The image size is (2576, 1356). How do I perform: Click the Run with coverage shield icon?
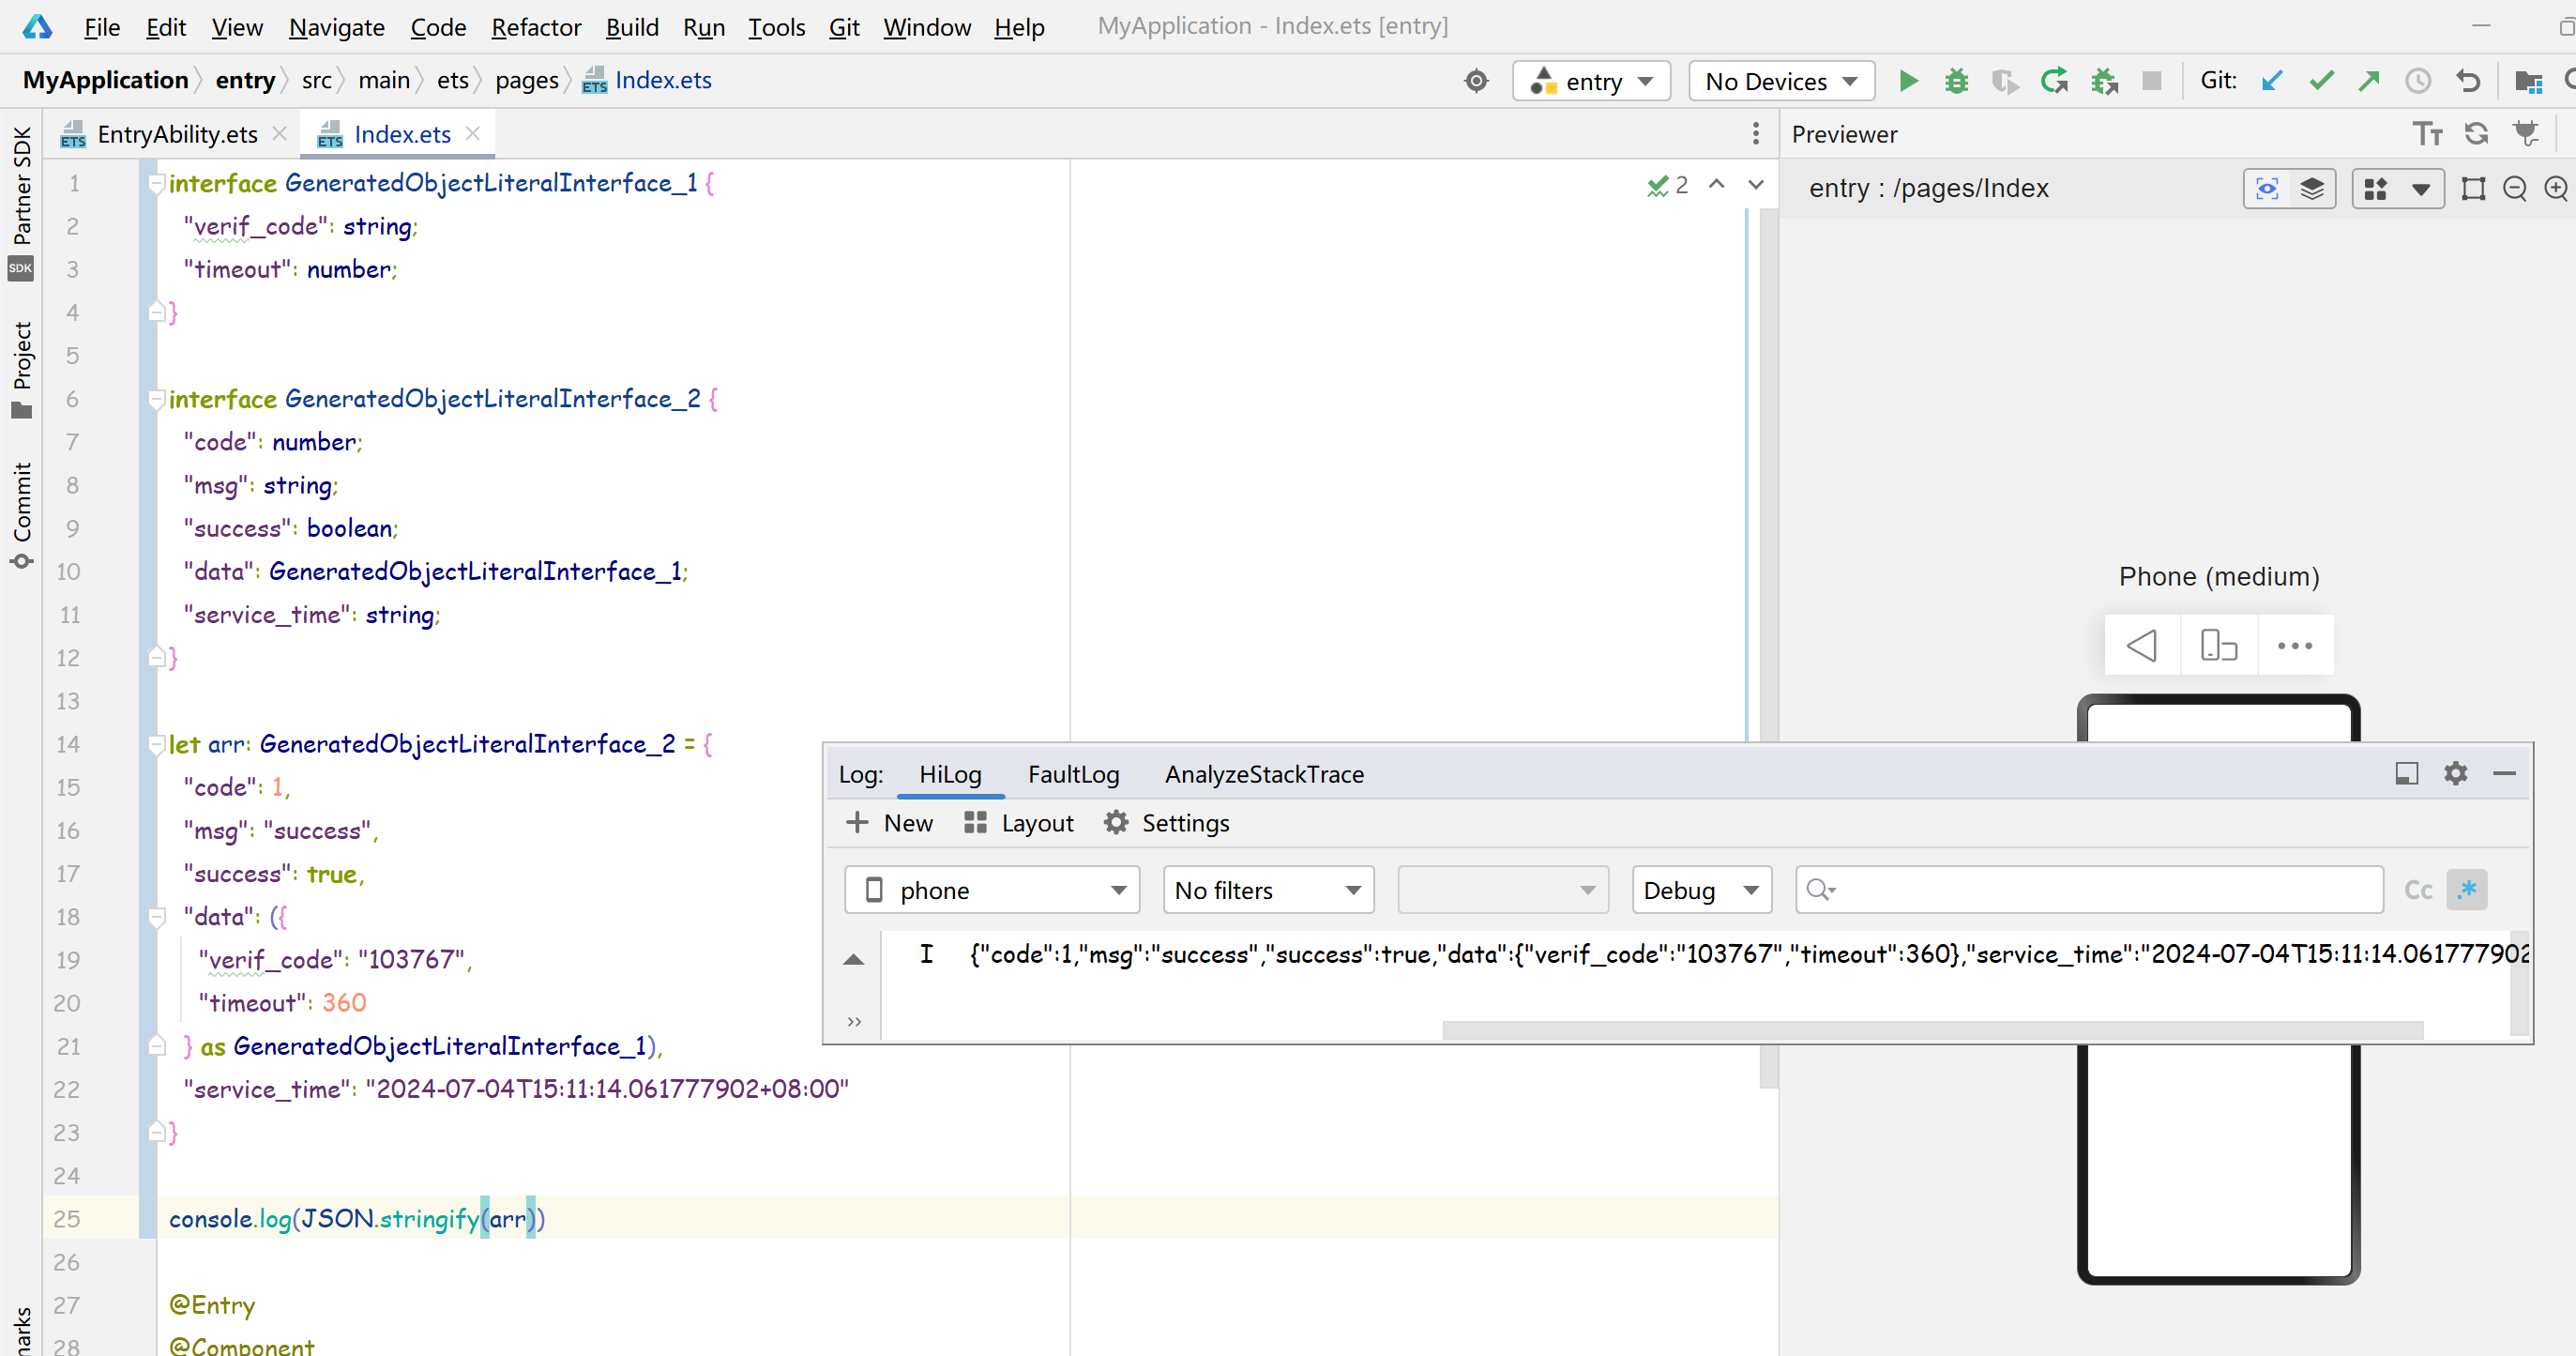click(x=2005, y=81)
